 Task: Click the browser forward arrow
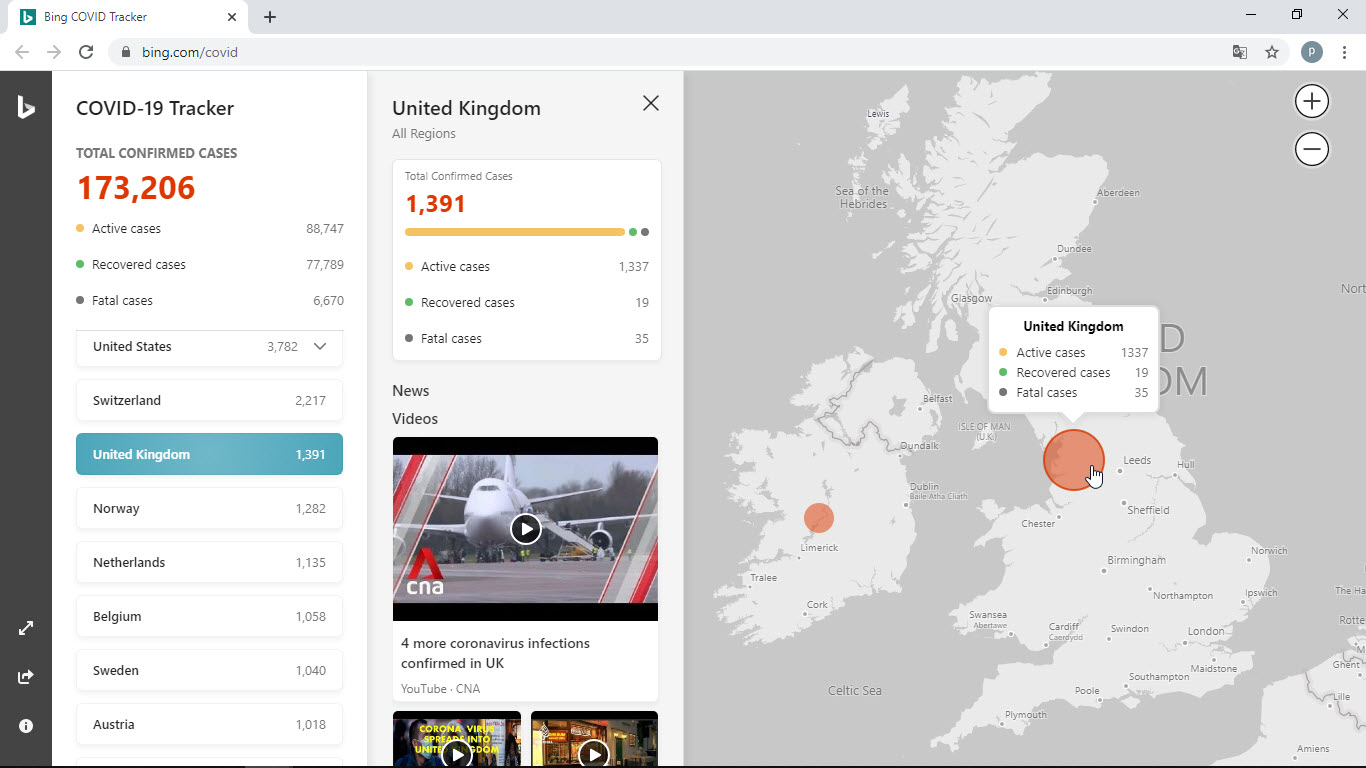pyautogui.click(x=54, y=52)
